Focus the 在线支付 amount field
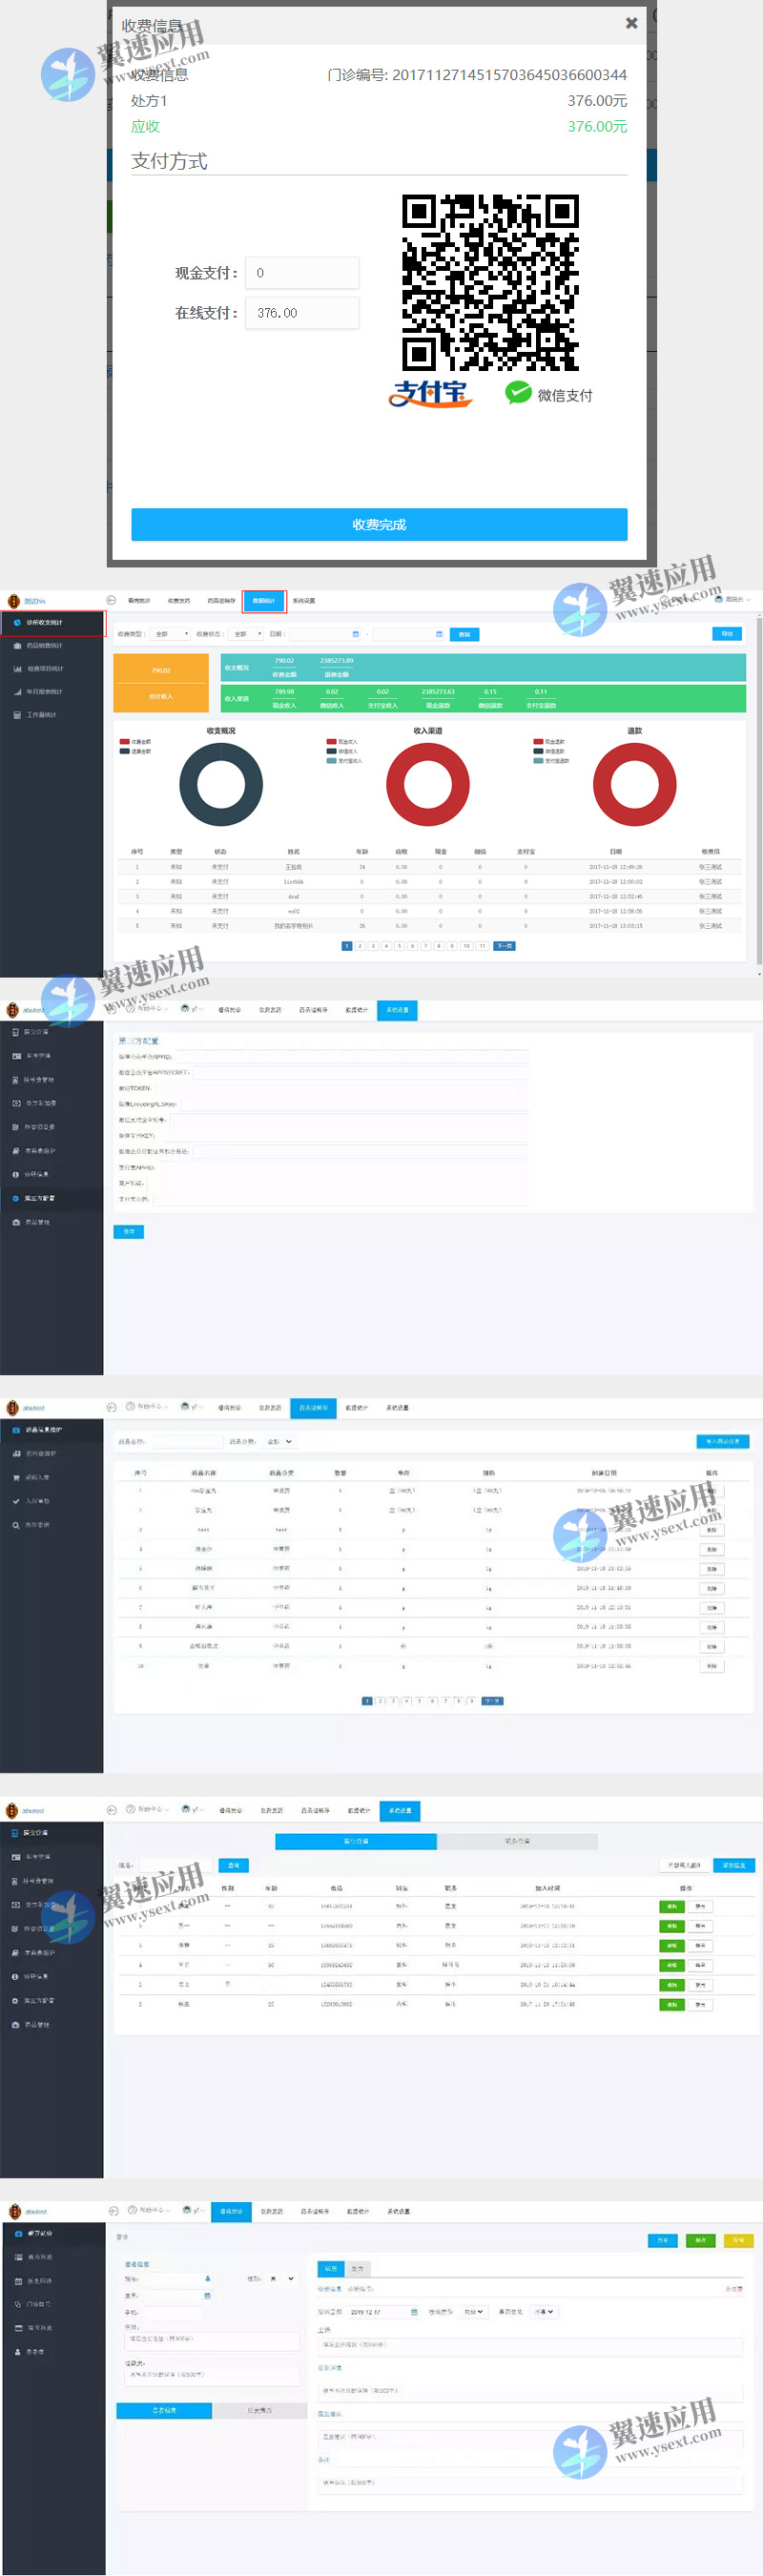 tap(302, 313)
